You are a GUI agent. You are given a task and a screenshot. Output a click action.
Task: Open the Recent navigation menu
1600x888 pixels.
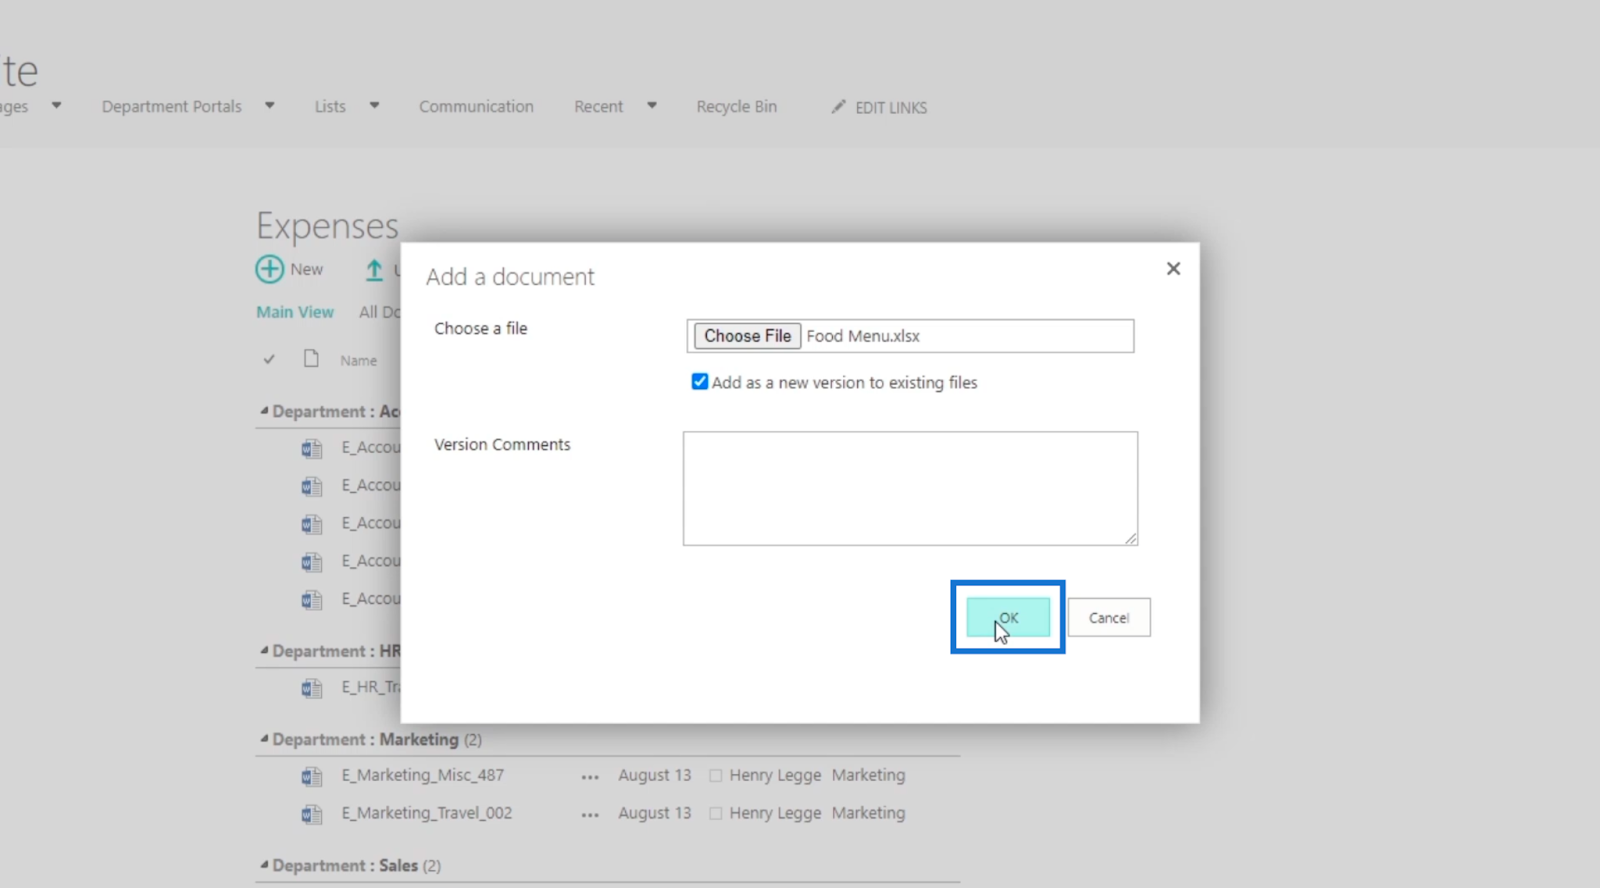[x=598, y=106]
